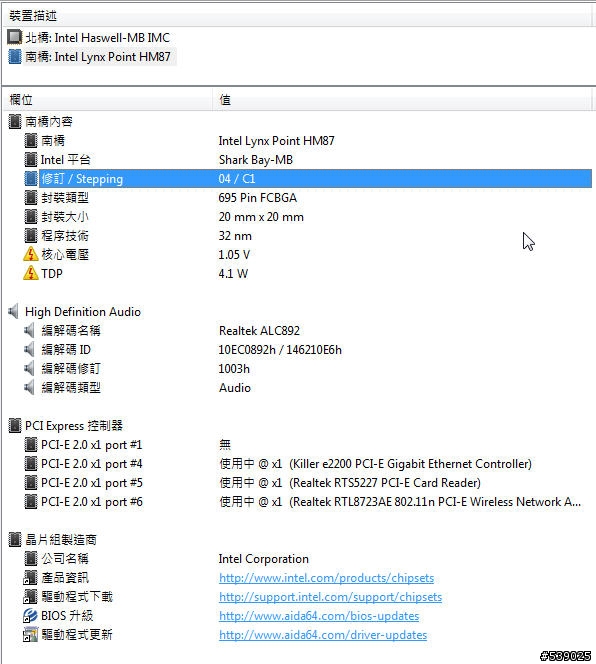
Task: Click the speaker icon beside 編解碼 ID
Action: pos(29,349)
